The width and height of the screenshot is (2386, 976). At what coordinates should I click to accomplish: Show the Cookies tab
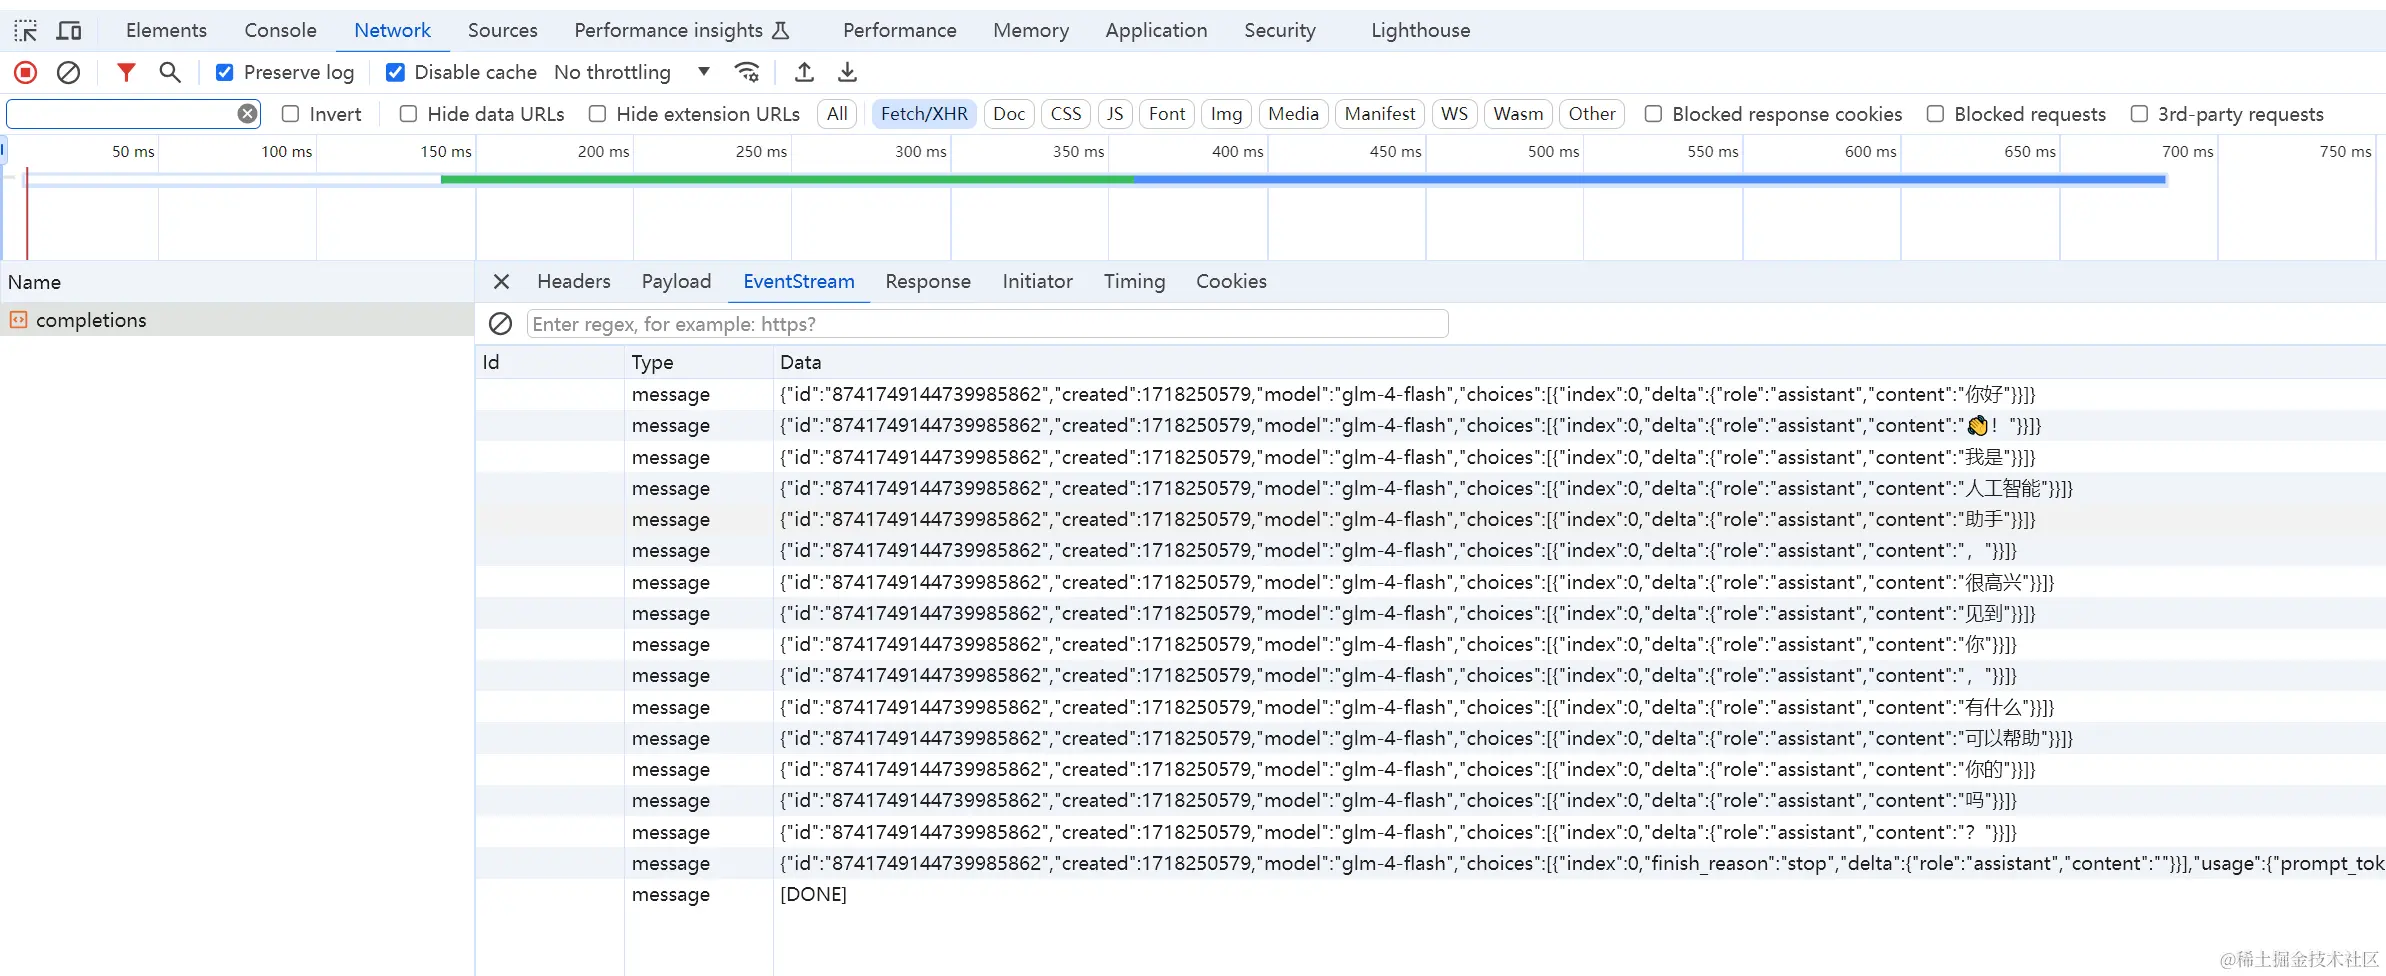[x=1231, y=282]
